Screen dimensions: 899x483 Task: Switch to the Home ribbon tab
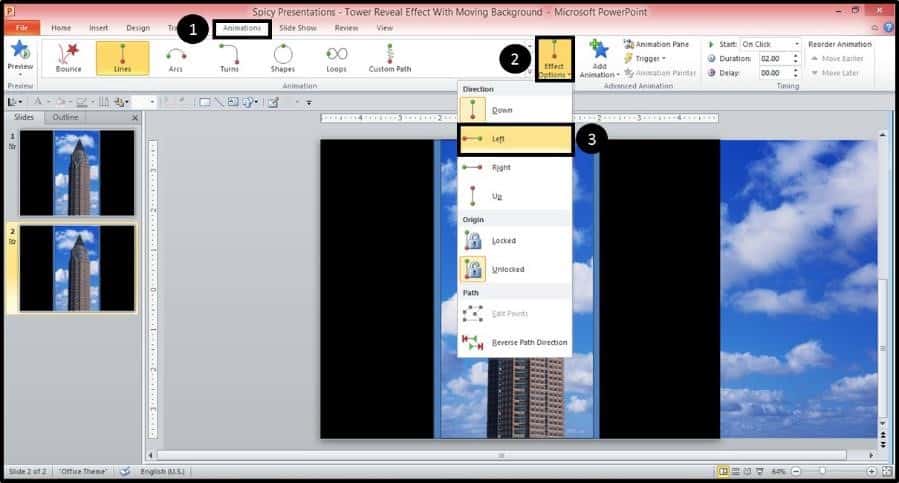(x=61, y=28)
